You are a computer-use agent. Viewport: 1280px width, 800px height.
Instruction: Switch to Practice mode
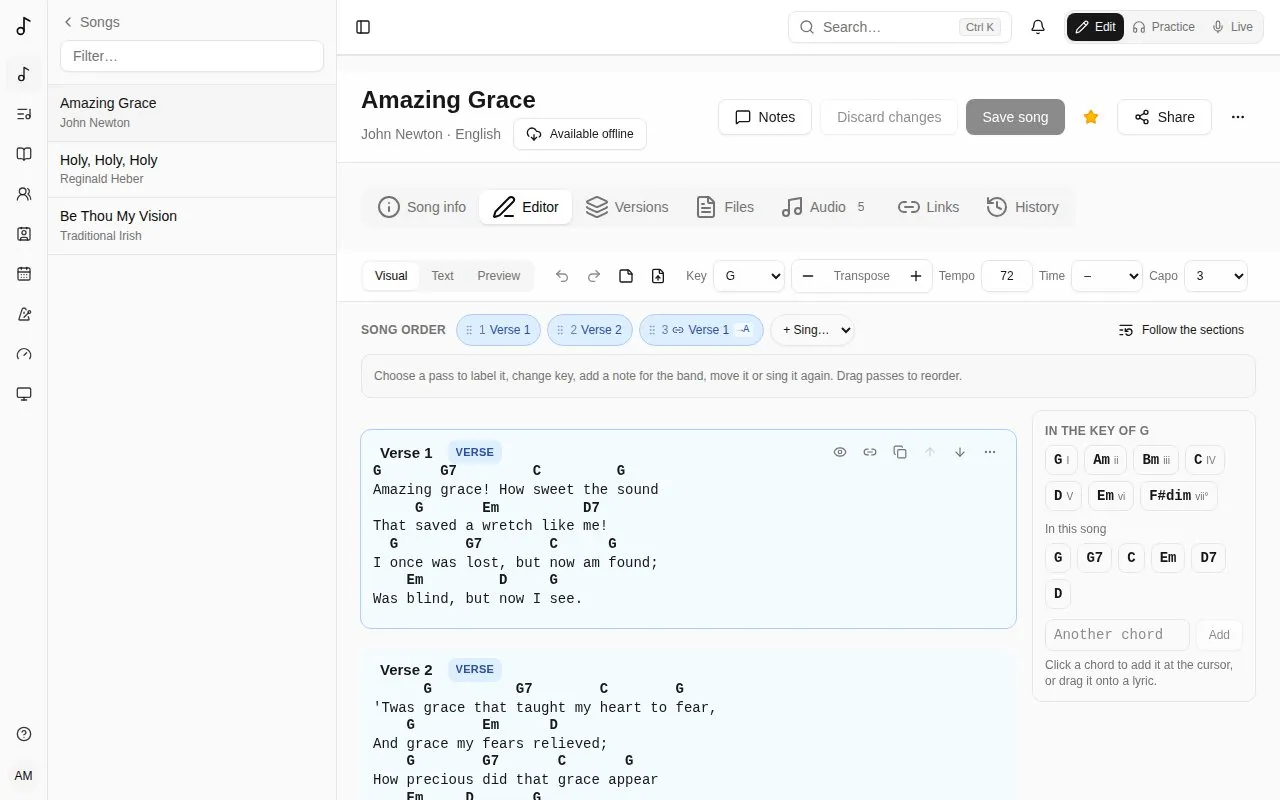(x=1163, y=27)
